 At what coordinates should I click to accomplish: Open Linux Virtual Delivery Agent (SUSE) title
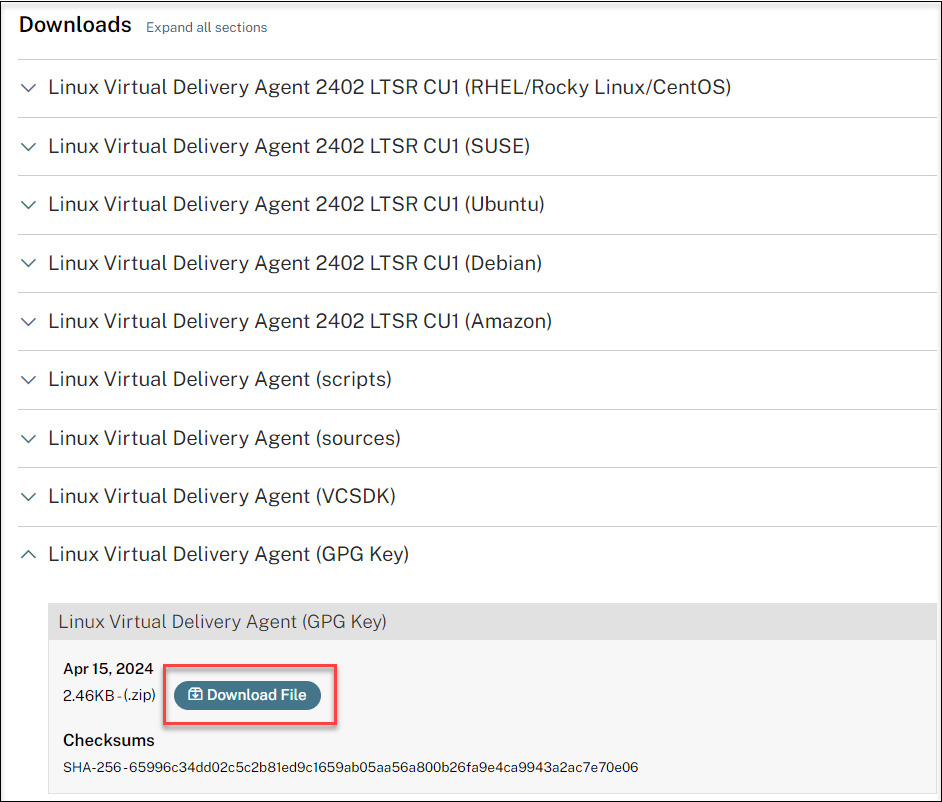[x=289, y=147]
